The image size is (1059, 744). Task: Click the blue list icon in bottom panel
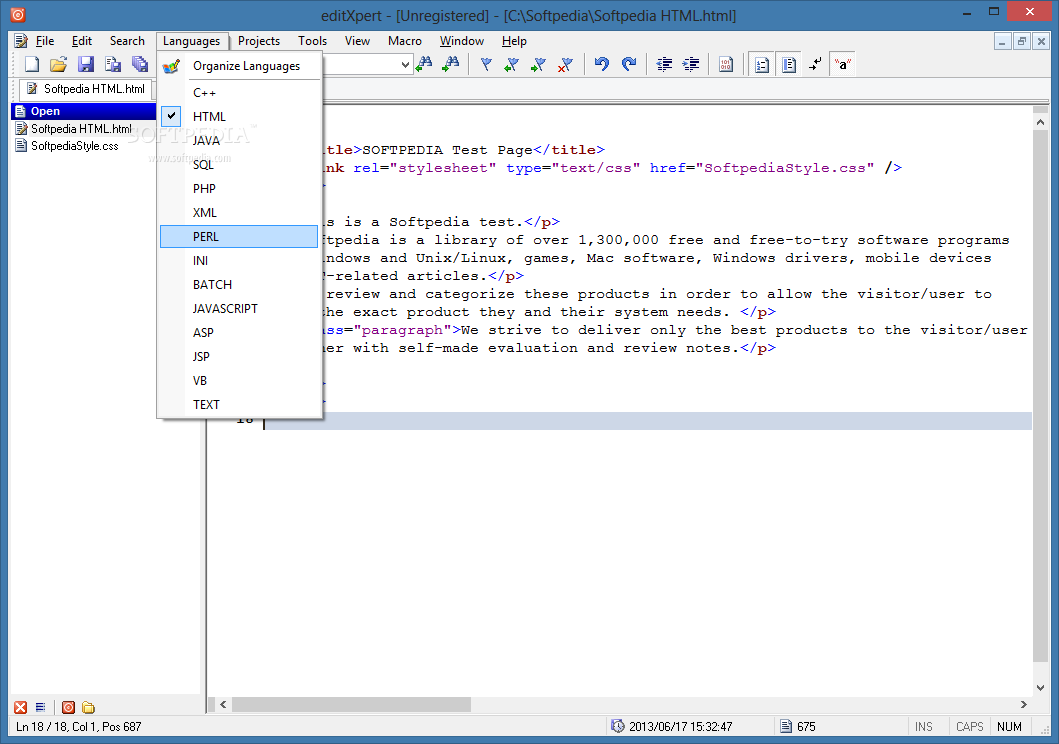[41, 707]
